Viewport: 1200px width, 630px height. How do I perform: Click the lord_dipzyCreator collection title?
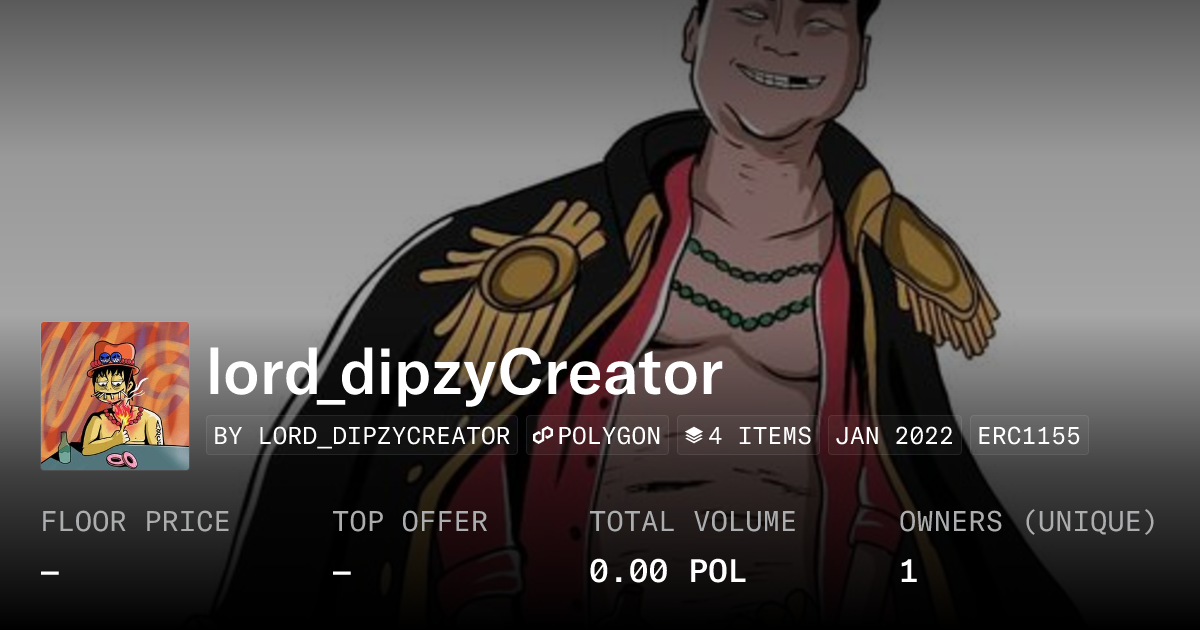(465, 373)
